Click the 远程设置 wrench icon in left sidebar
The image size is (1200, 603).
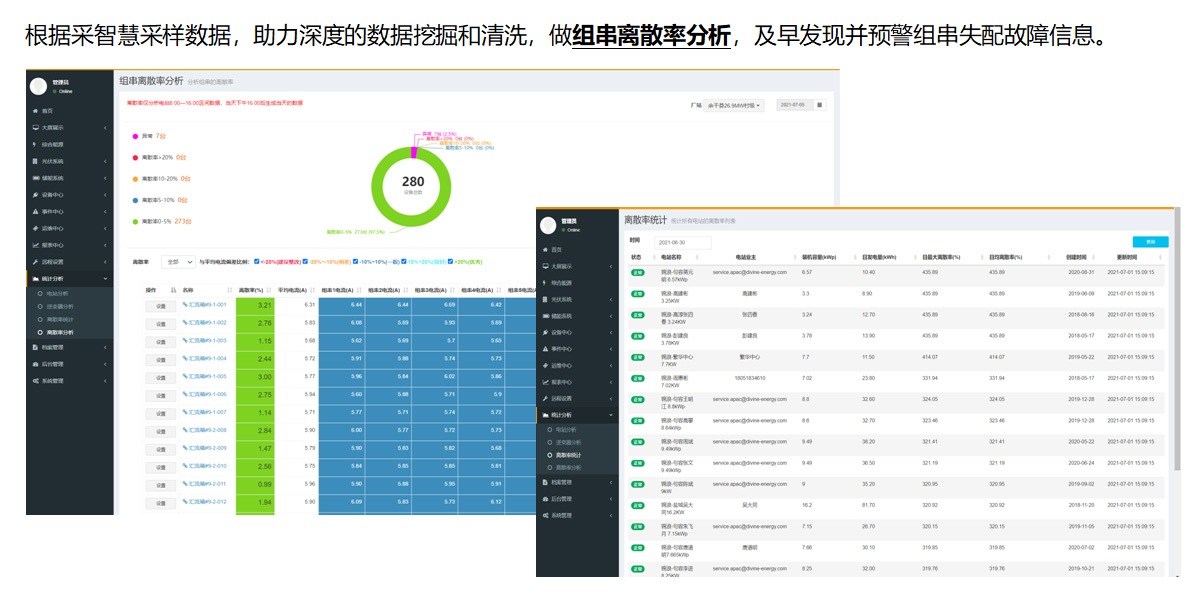pyautogui.click(x=36, y=261)
